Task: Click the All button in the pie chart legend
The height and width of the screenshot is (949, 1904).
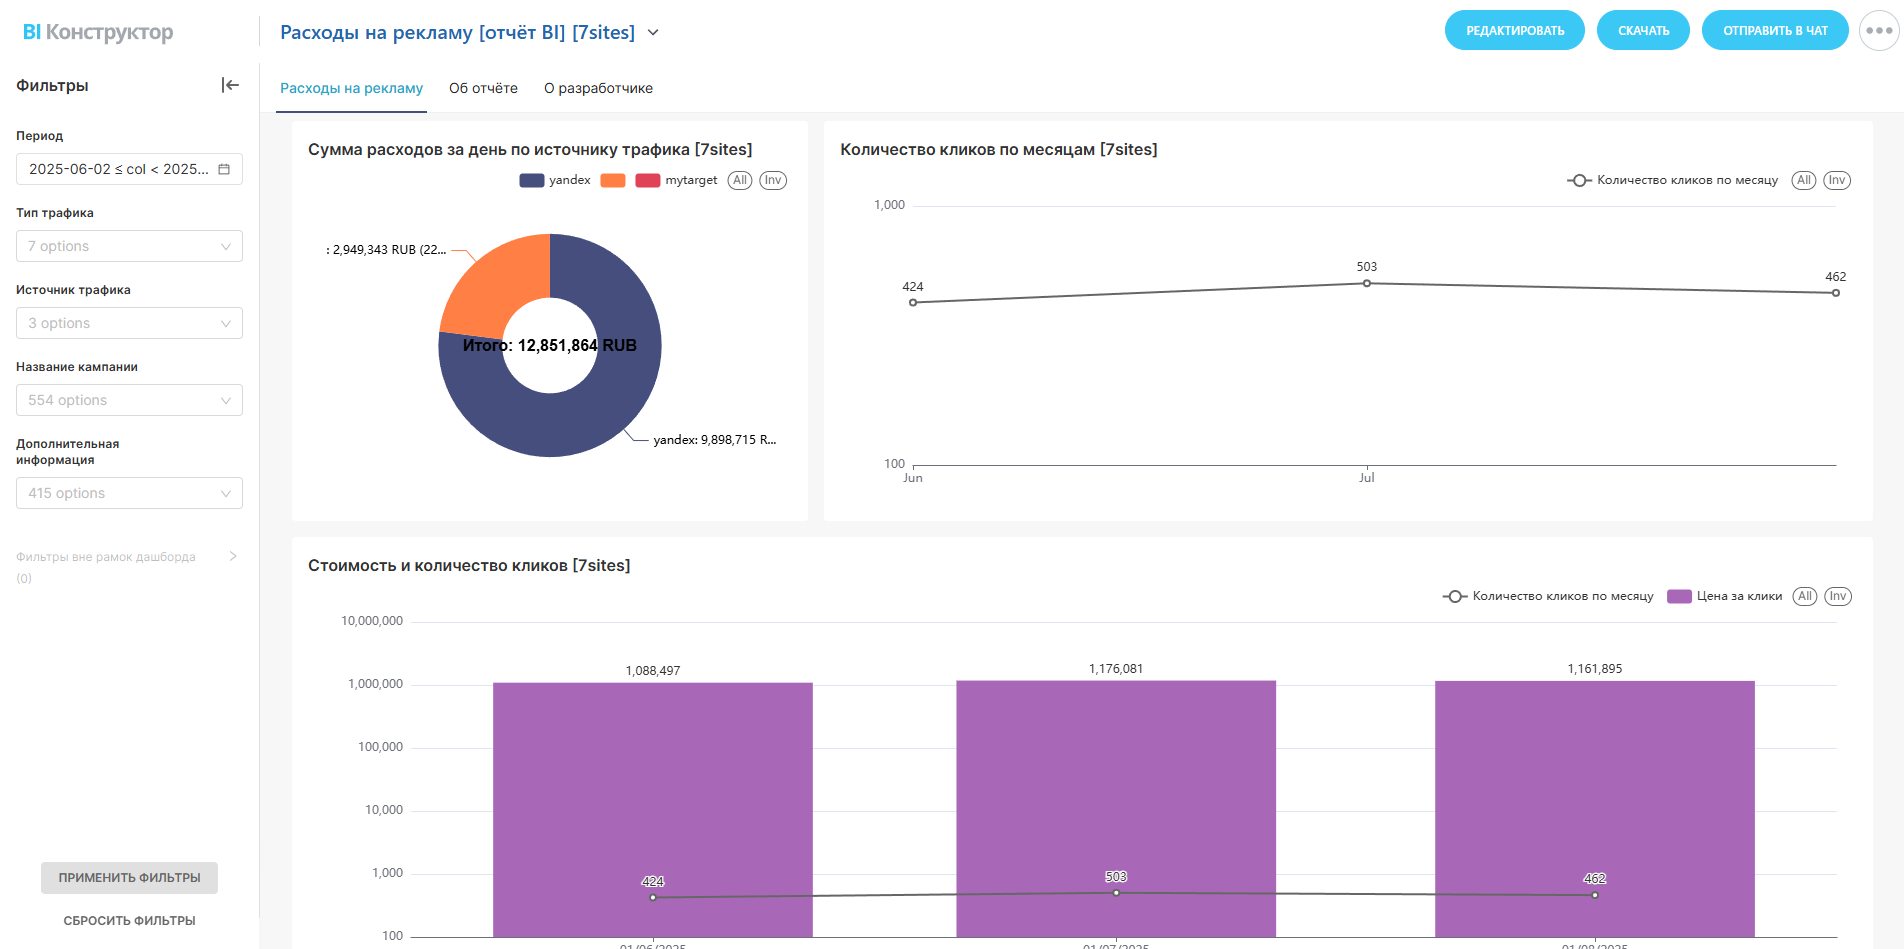Action: point(739,180)
